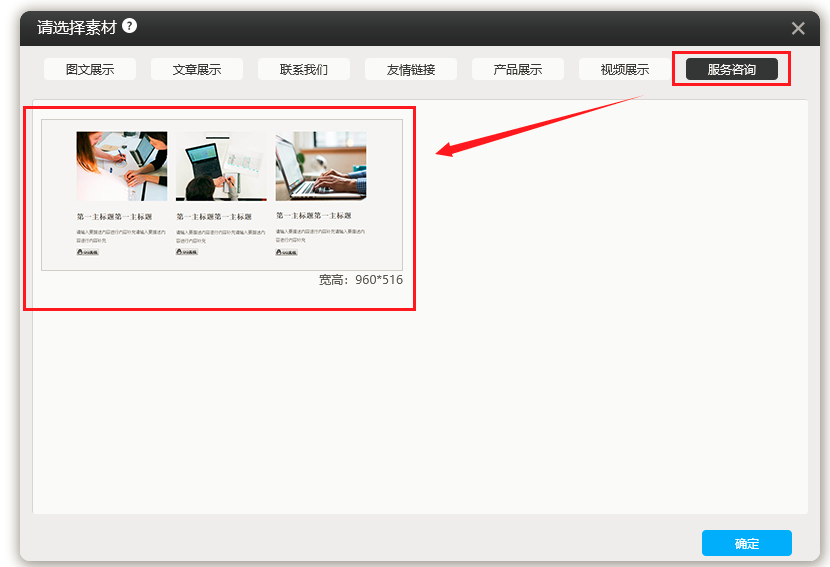Show the 产品展示 materials tab
This screenshot has height=567, width=830.
point(518,70)
